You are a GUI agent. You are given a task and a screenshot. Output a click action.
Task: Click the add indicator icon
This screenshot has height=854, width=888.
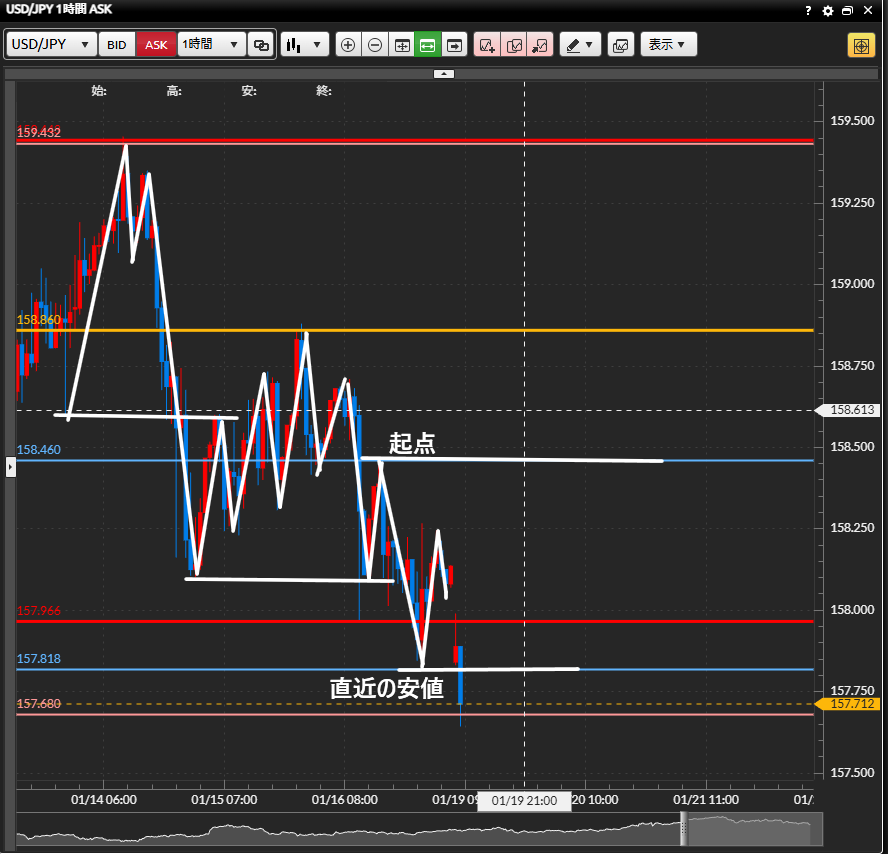coord(487,45)
